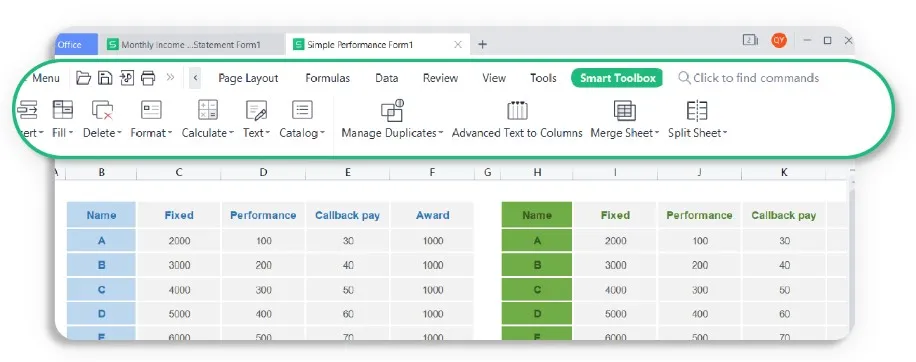Screen dimensions: 916x362
Task: Expand the Delete dropdown
Action: [119, 133]
